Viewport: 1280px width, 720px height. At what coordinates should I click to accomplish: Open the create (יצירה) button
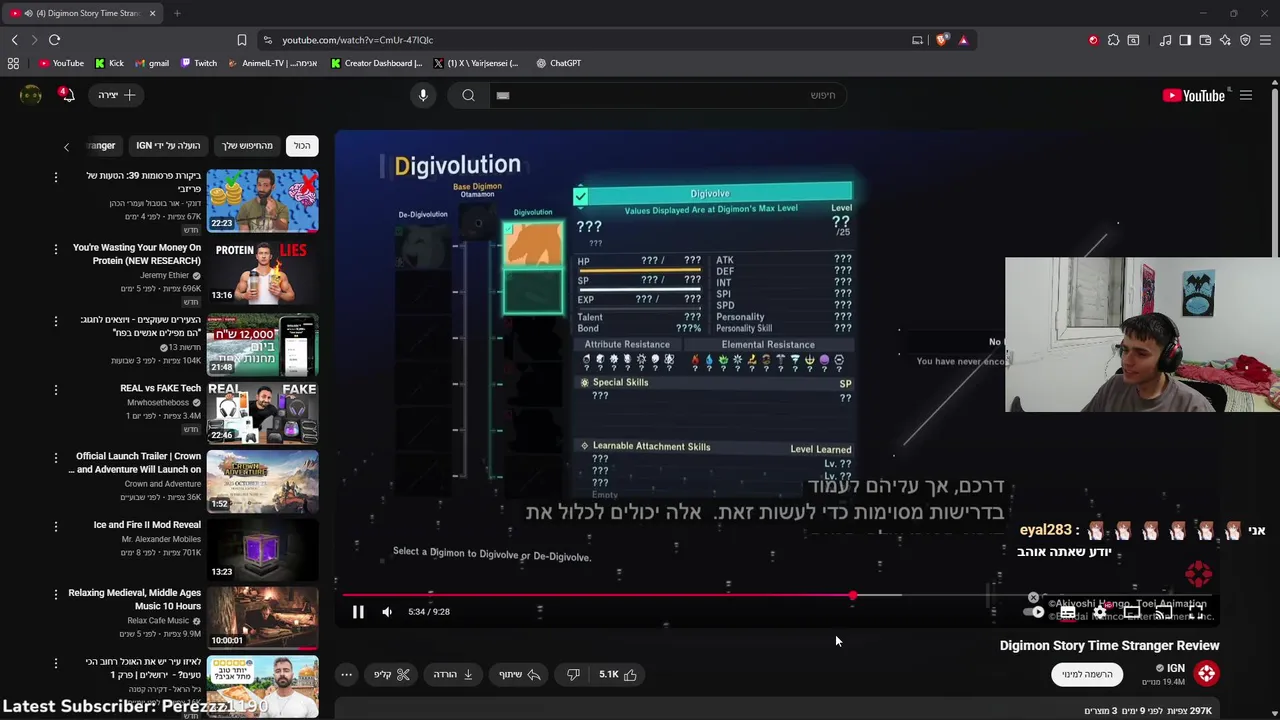(117, 95)
